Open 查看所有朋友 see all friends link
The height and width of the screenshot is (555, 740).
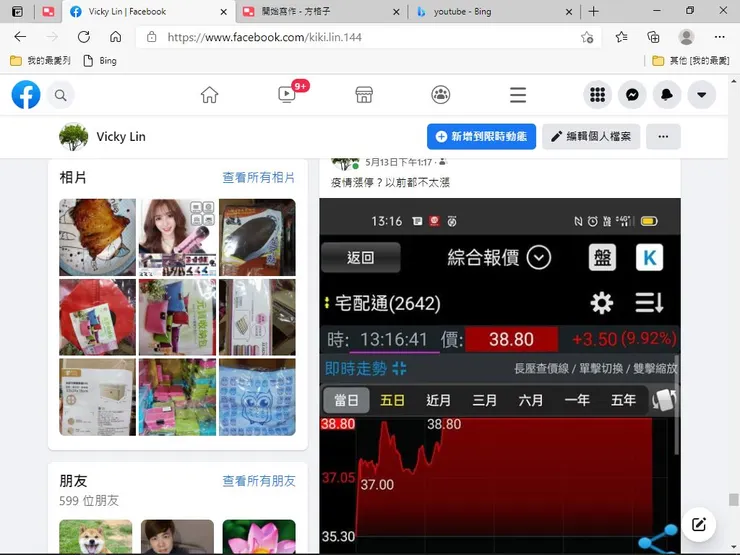pos(259,481)
